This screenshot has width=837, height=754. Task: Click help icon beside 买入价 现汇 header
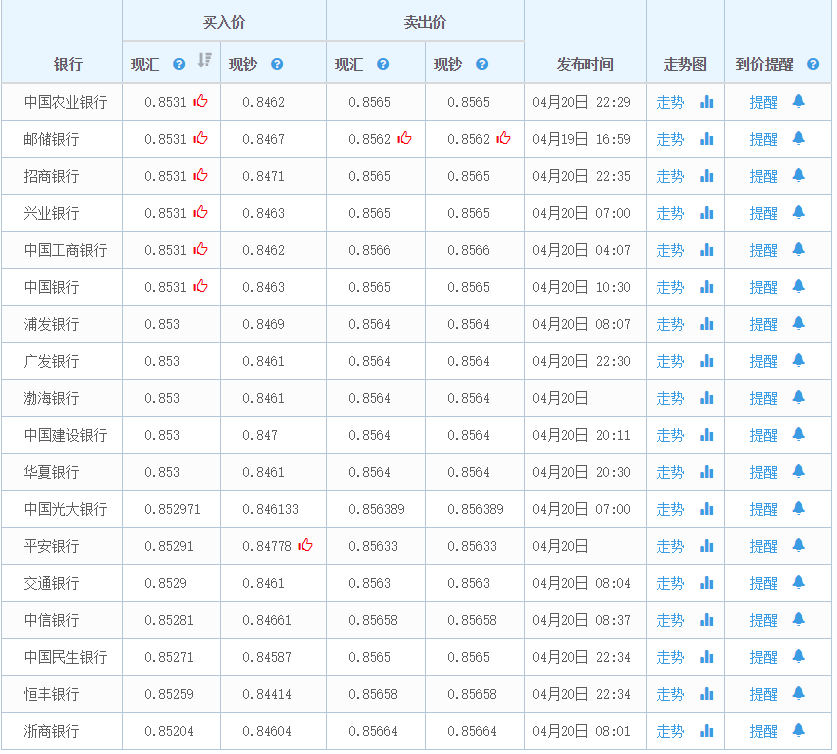pos(179,64)
